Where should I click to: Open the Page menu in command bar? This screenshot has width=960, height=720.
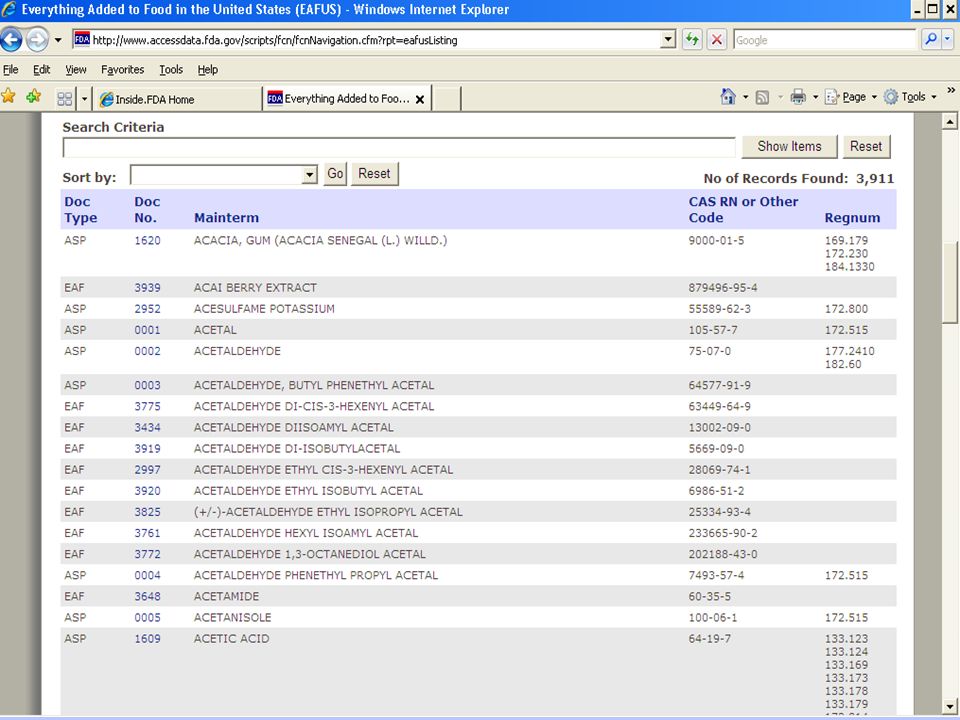851,97
